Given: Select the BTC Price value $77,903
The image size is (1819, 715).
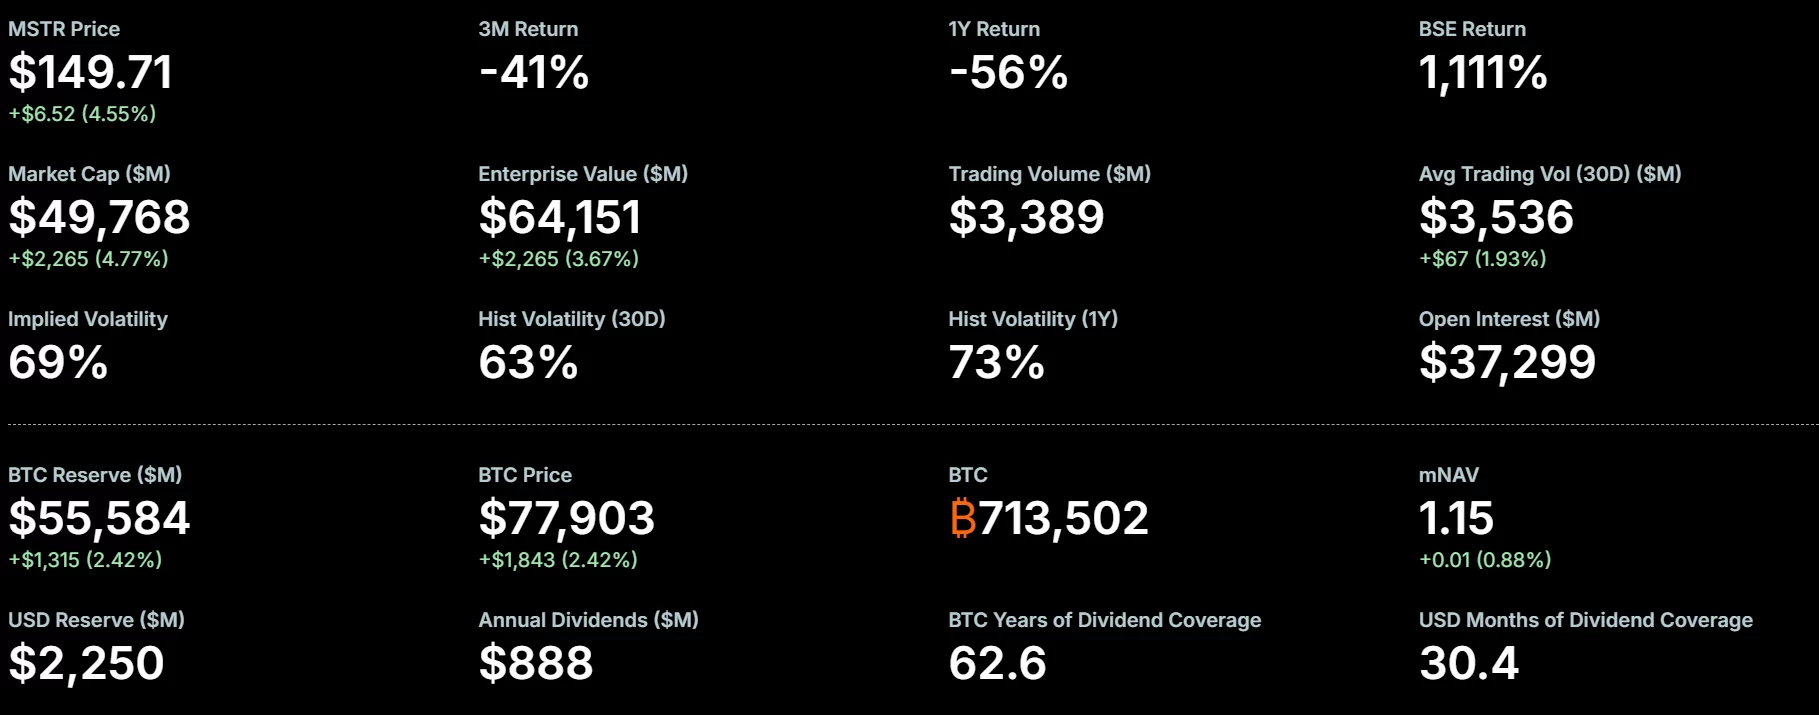Looking at the screenshot, I should click(566, 518).
